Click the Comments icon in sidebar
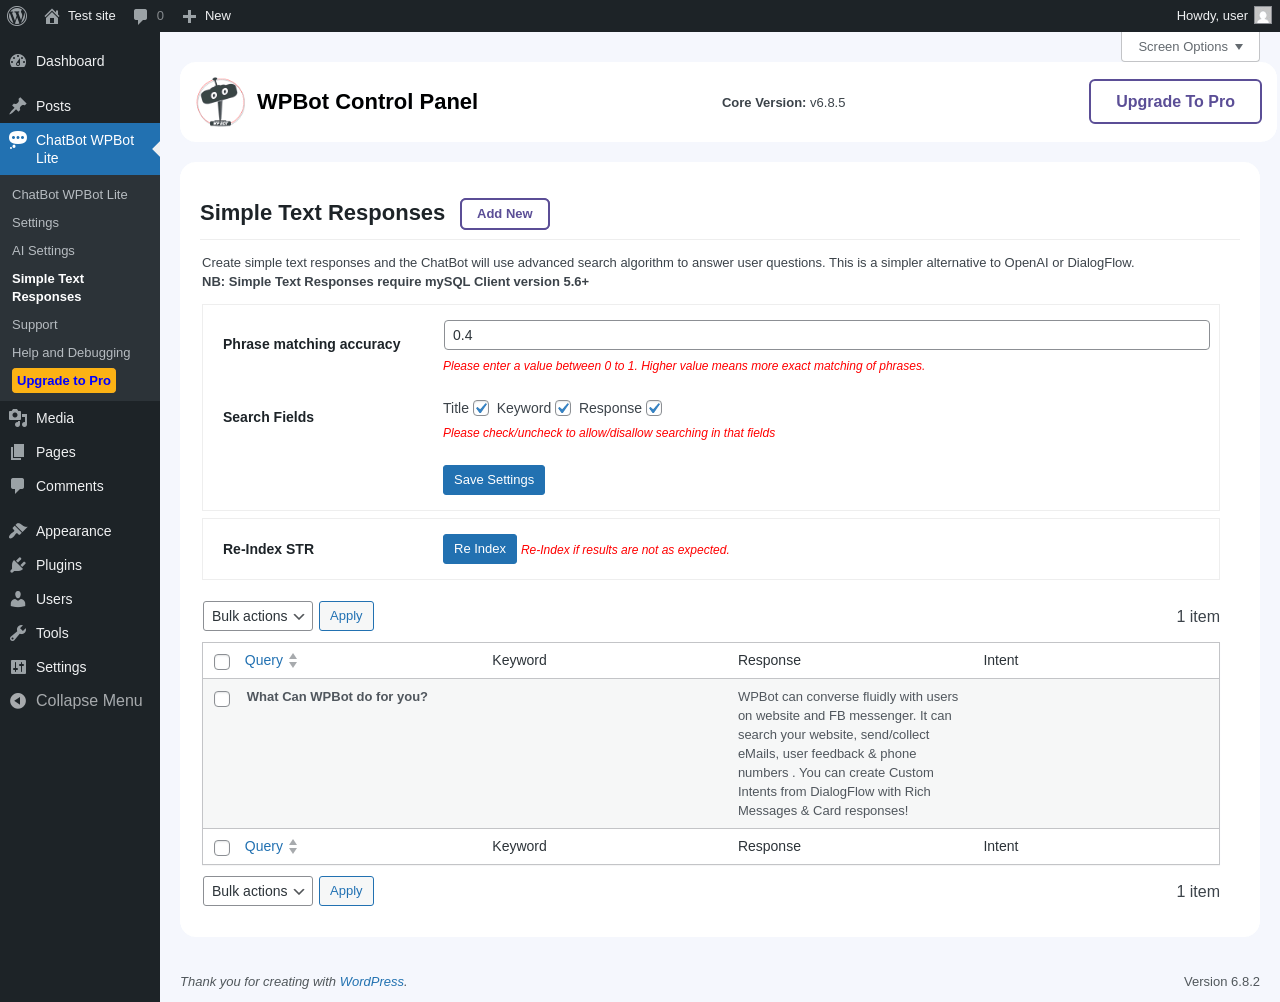 pyautogui.click(x=18, y=486)
